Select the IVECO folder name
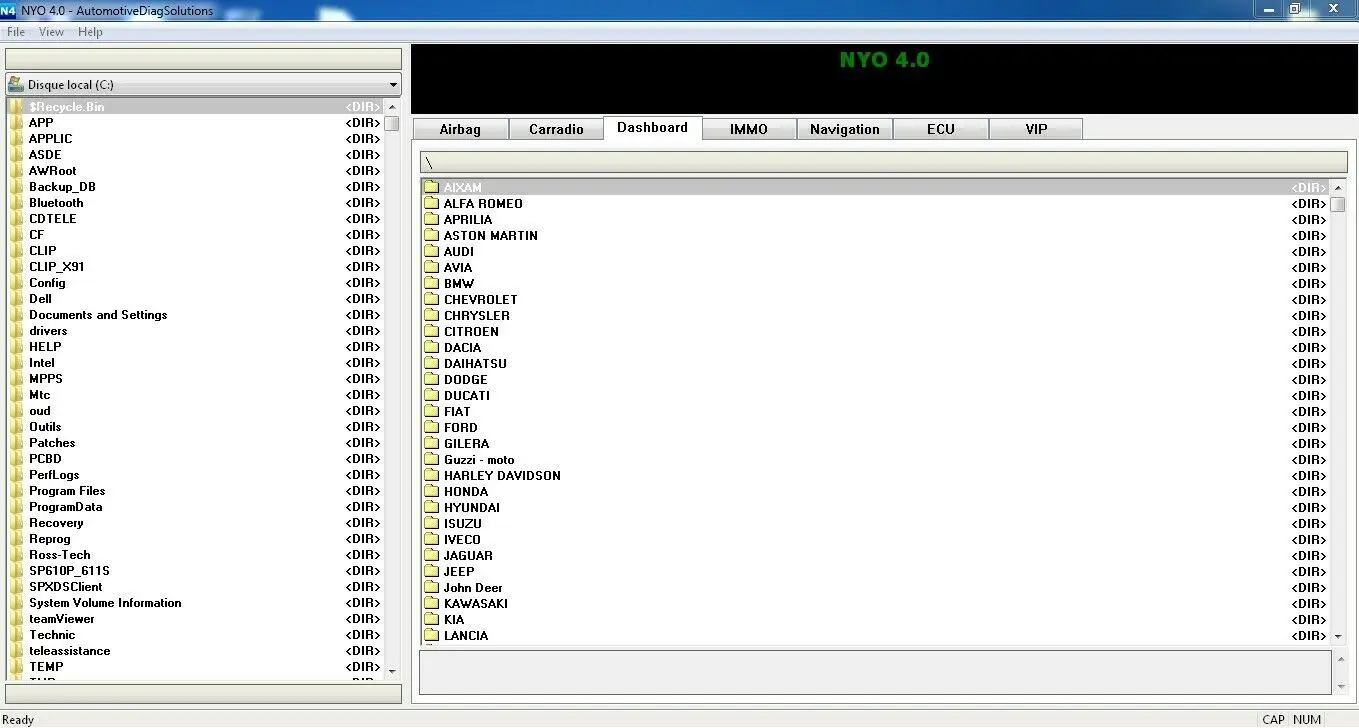 click(x=462, y=539)
